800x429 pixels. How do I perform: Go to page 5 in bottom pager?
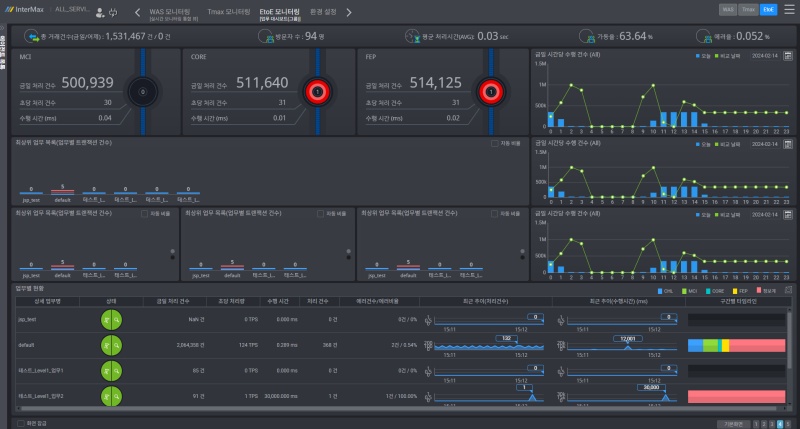[788, 424]
